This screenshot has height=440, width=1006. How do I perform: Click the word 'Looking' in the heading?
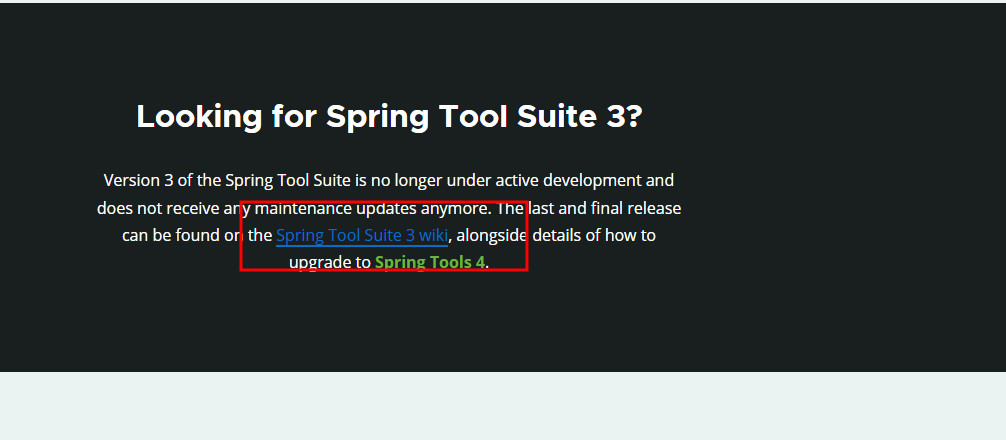(200, 118)
